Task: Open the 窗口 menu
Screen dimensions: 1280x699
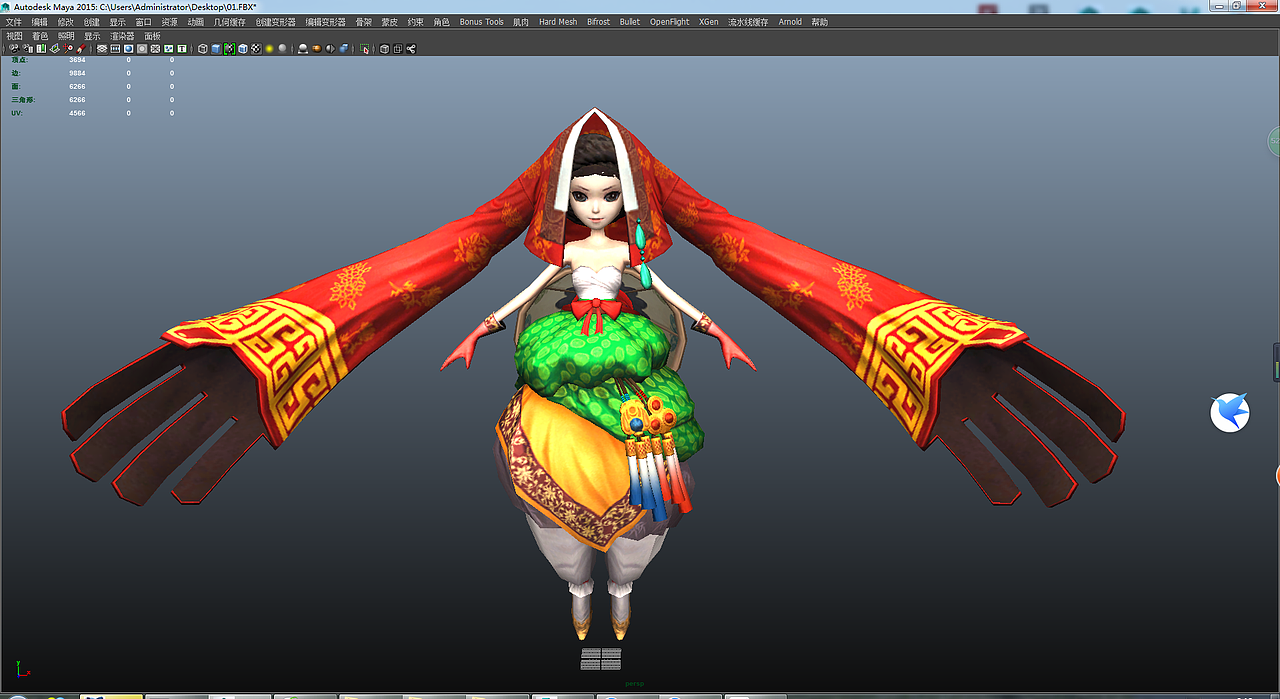Action: [x=144, y=22]
